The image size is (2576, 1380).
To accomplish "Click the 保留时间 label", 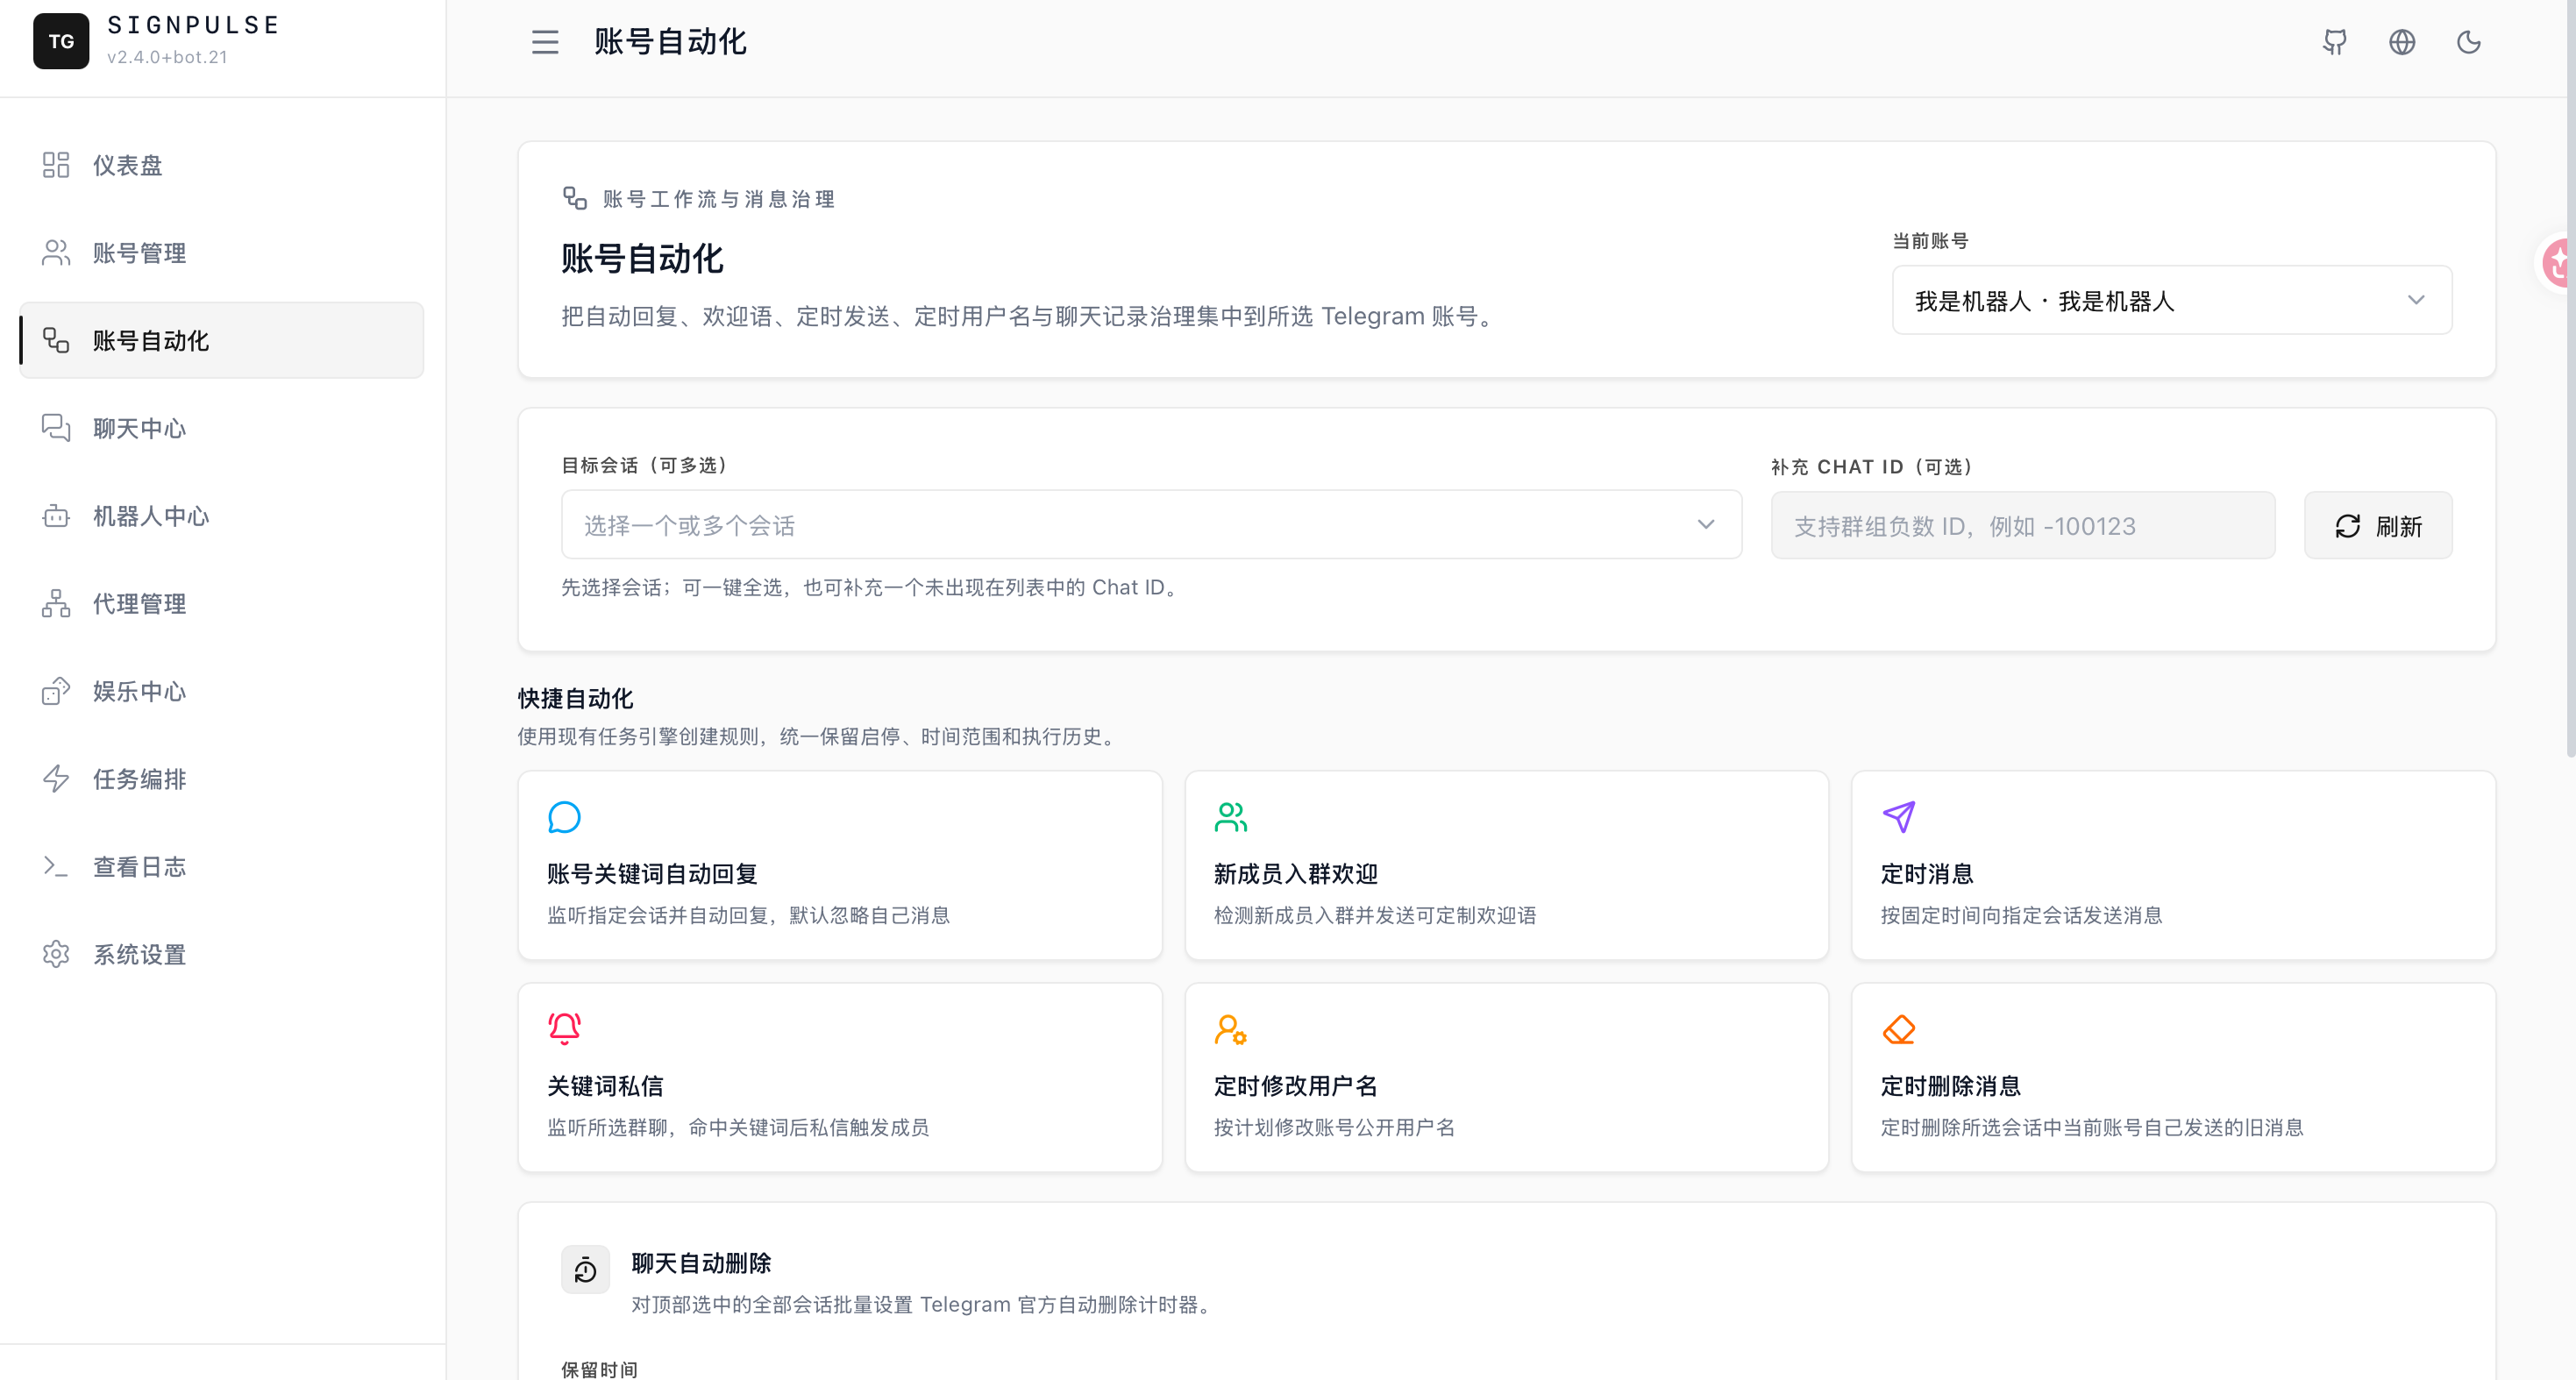I will [x=599, y=1369].
